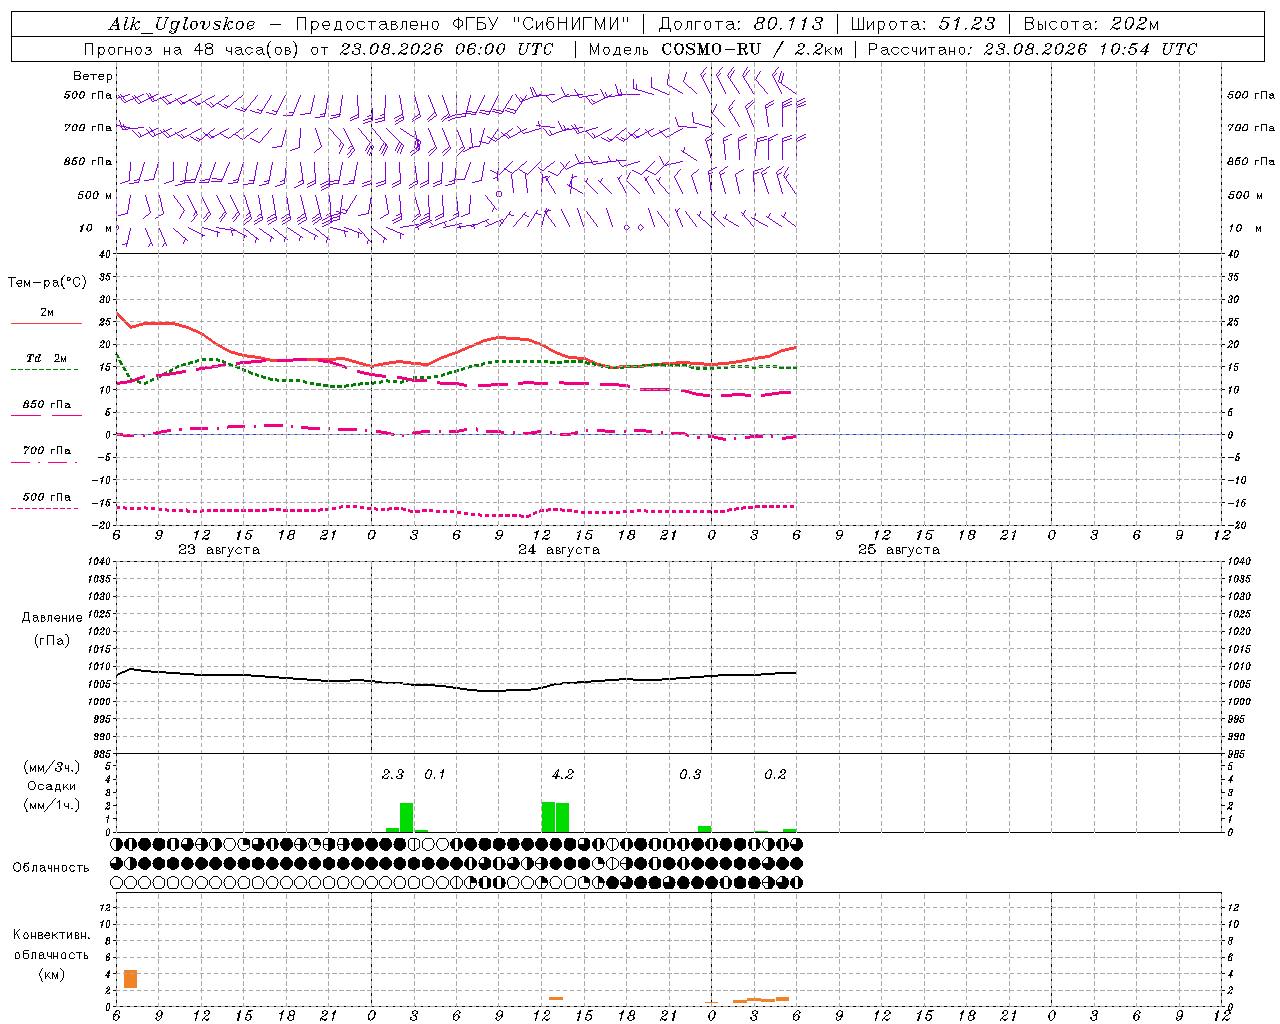Click the Alk_Uglovskoe station title

click(182, 24)
